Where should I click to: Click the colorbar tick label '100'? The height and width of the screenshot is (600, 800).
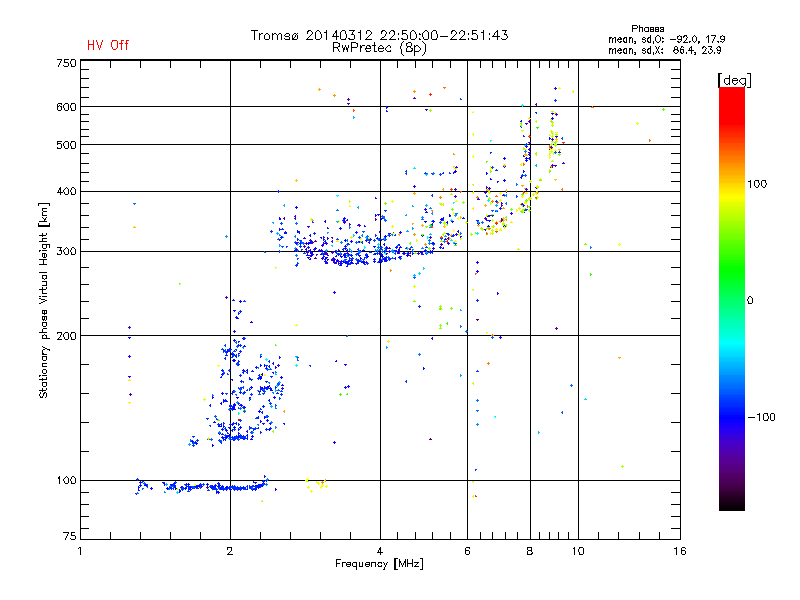tap(757, 184)
